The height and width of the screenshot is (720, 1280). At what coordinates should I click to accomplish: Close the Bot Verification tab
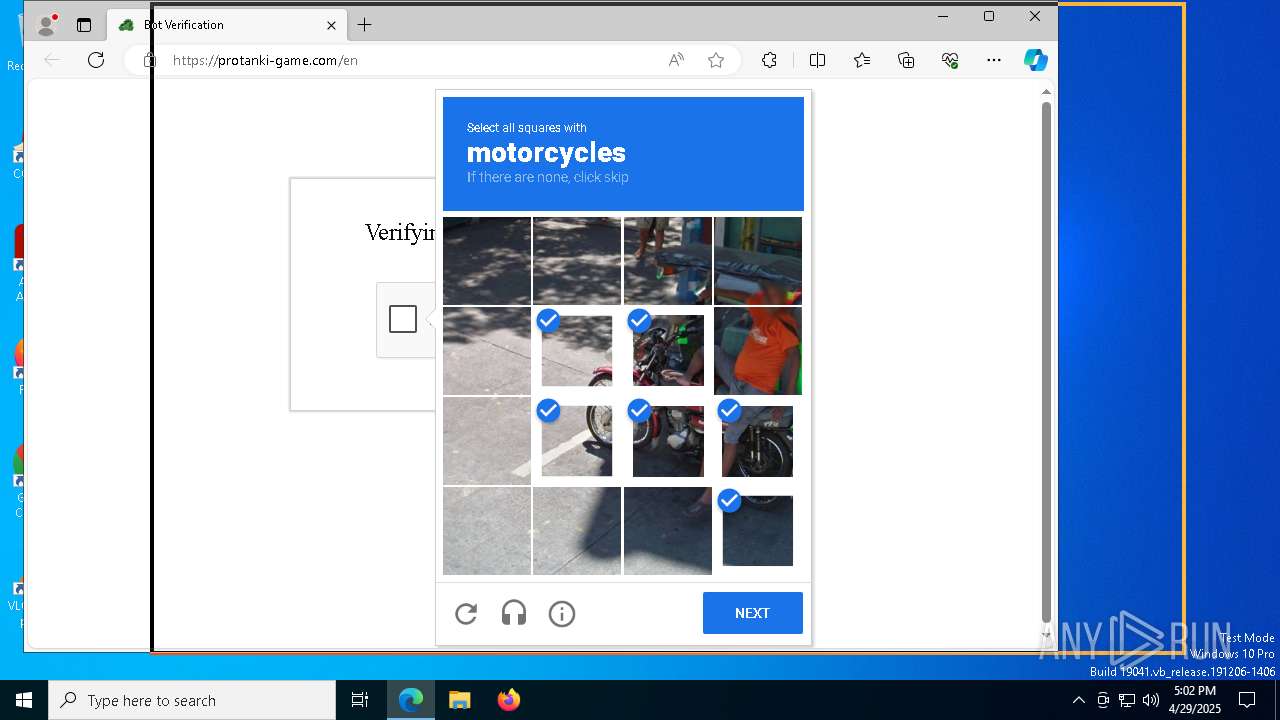pos(331,25)
